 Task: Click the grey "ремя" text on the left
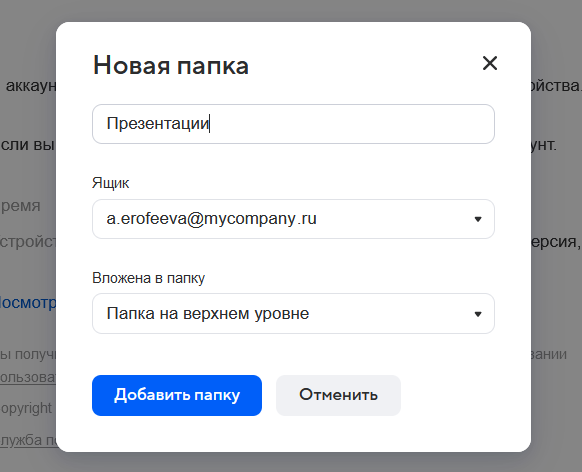click(x=20, y=206)
